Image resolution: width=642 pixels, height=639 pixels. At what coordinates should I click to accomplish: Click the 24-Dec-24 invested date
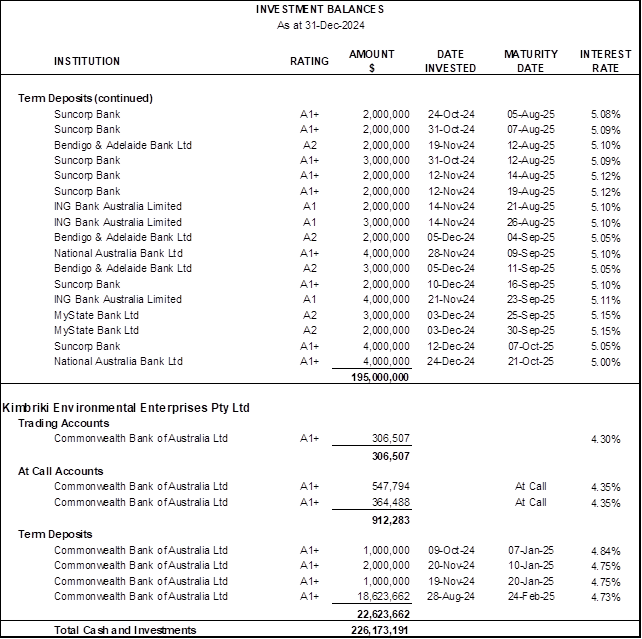[451, 361]
